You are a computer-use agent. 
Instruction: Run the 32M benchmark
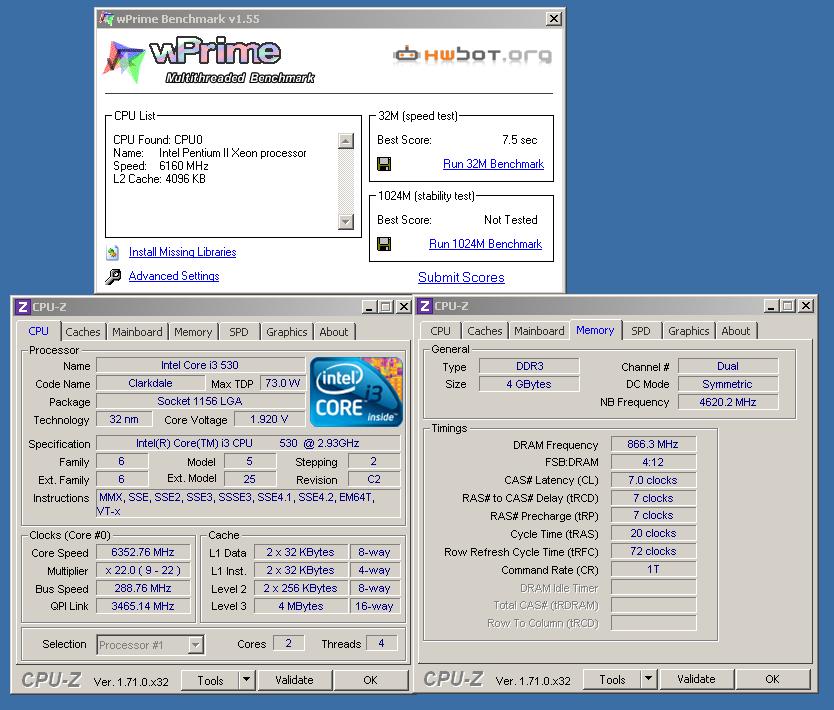pyautogui.click(x=493, y=164)
